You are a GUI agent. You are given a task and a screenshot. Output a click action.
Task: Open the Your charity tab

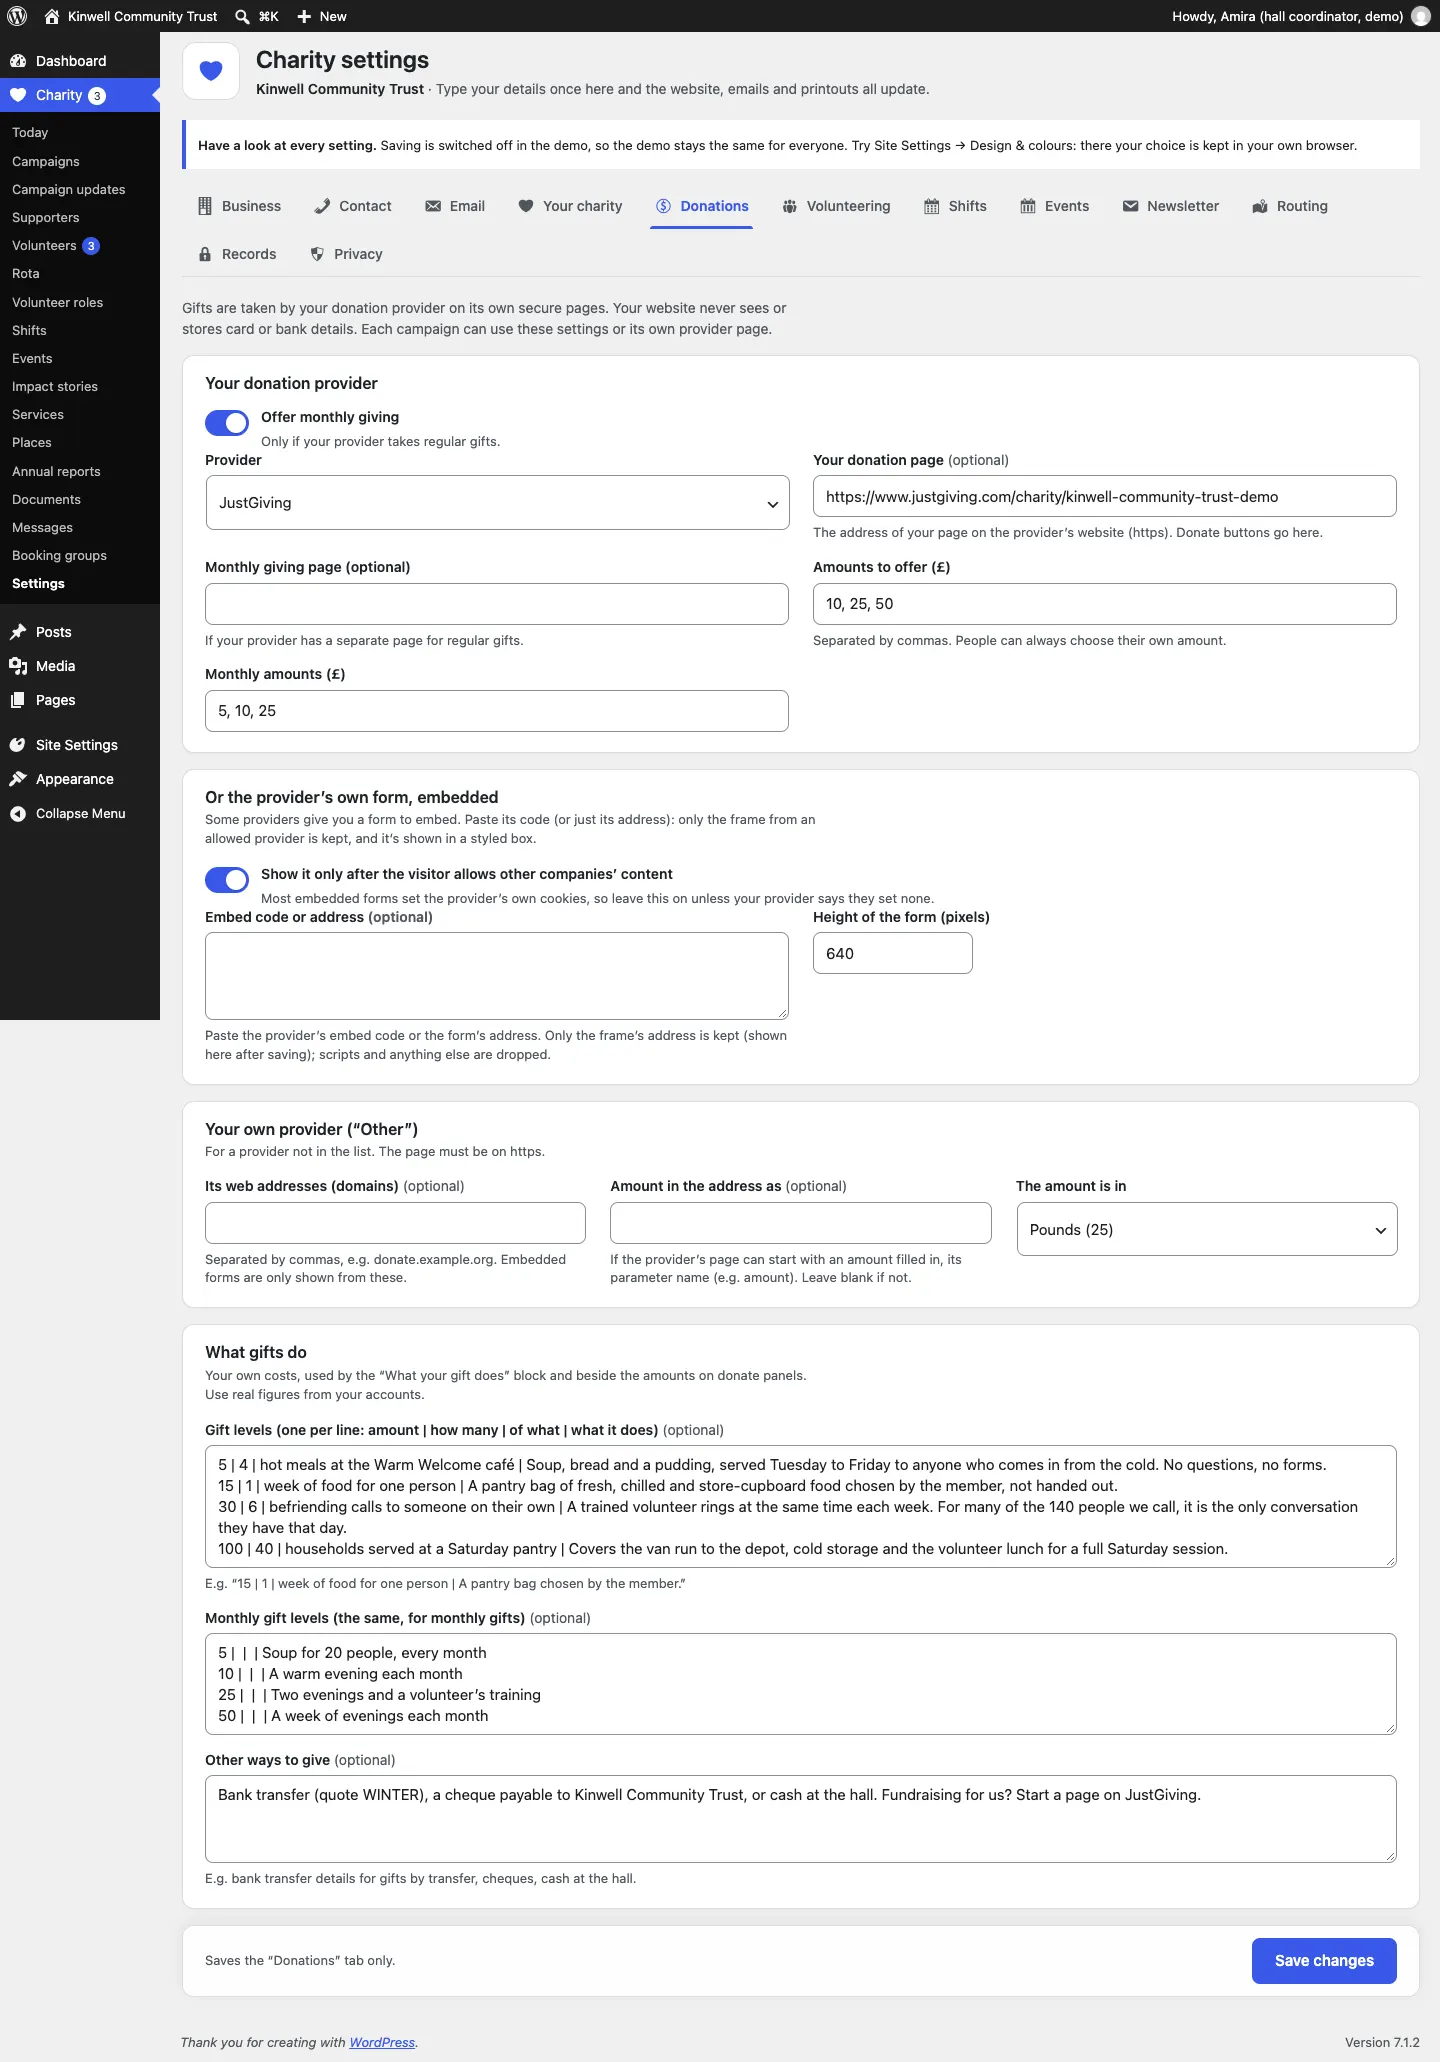[x=570, y=206]
